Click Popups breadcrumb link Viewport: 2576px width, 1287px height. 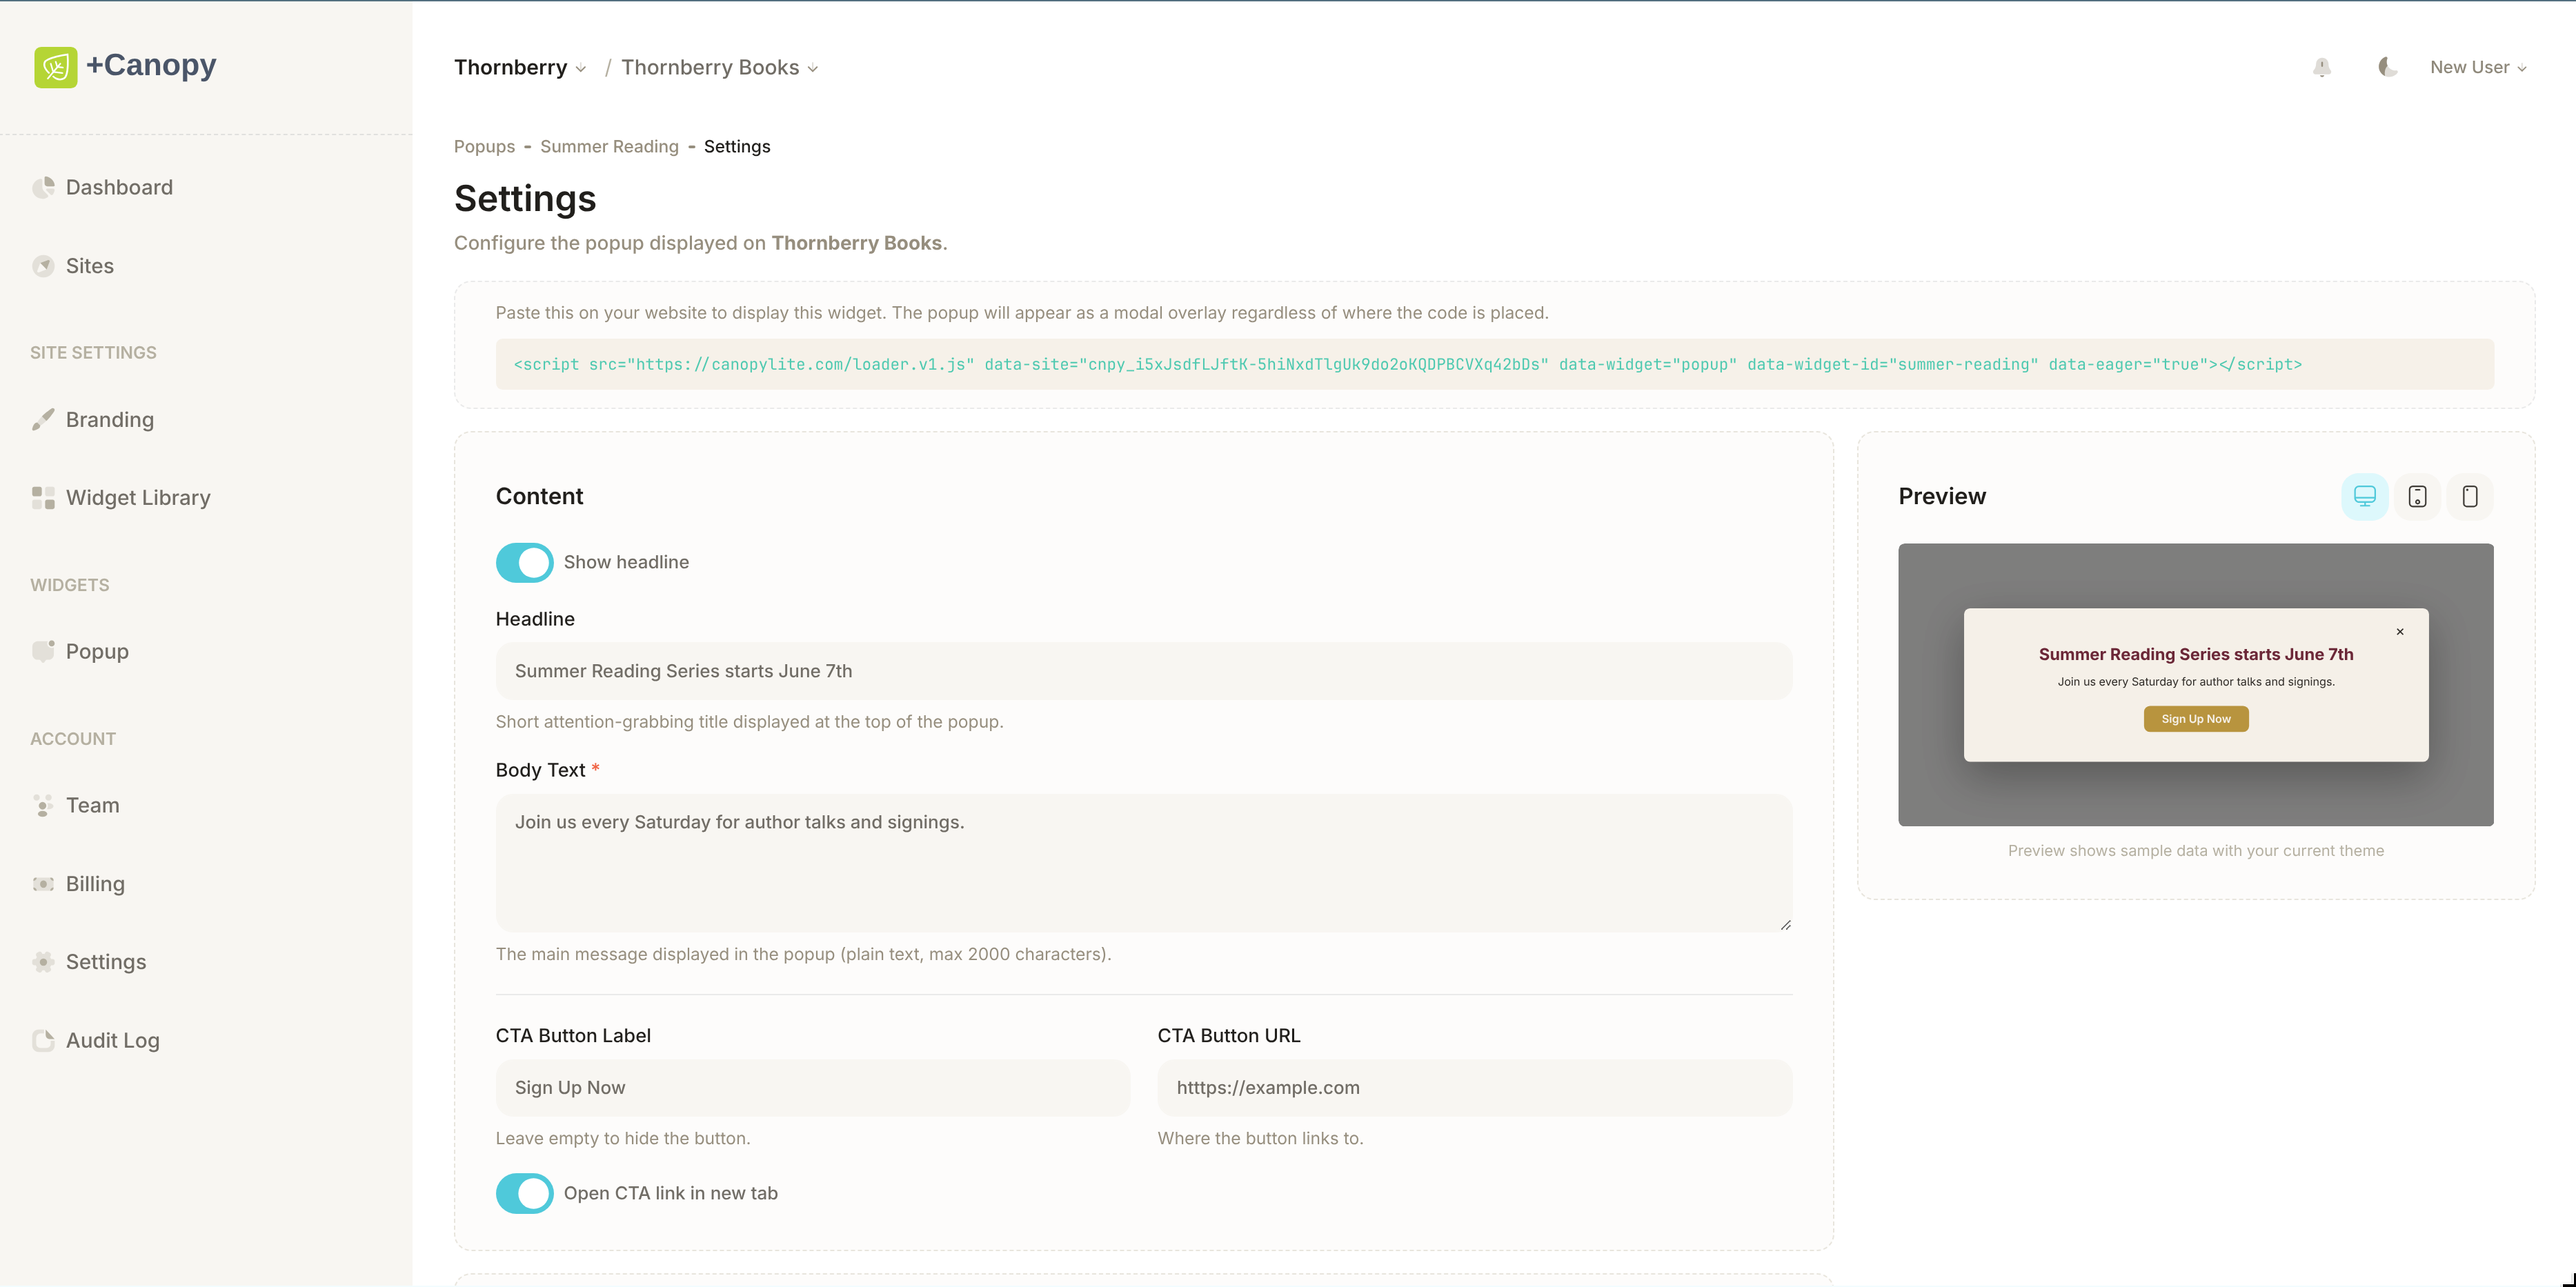tap(485, 146)
